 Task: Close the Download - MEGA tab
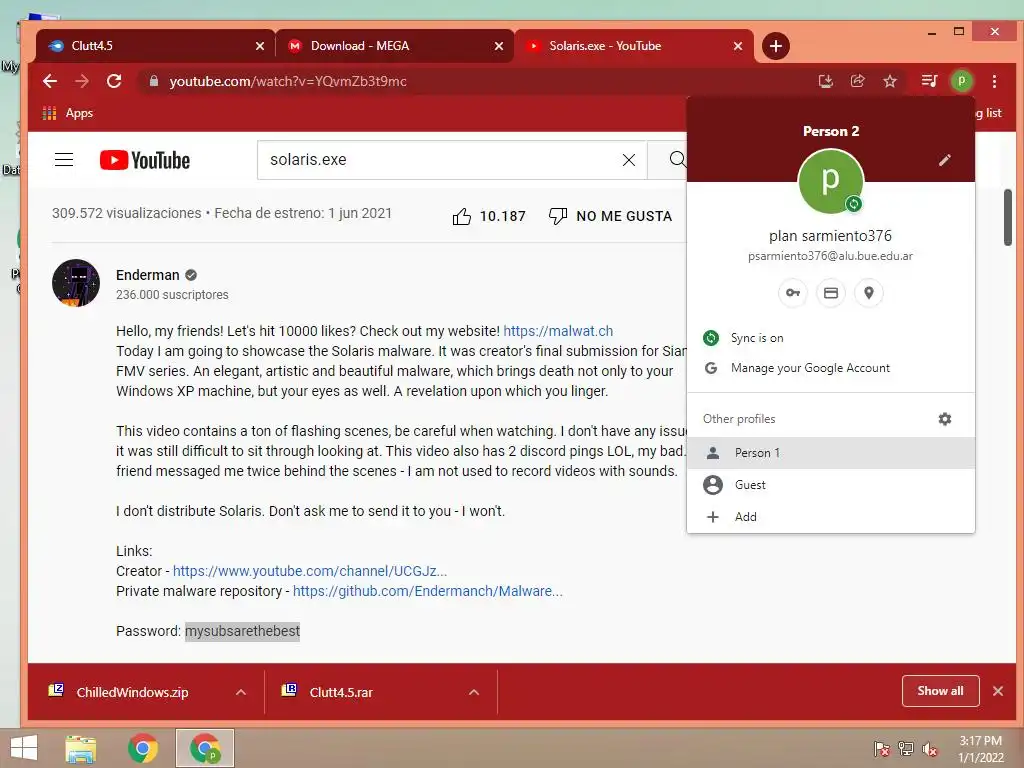499,46
